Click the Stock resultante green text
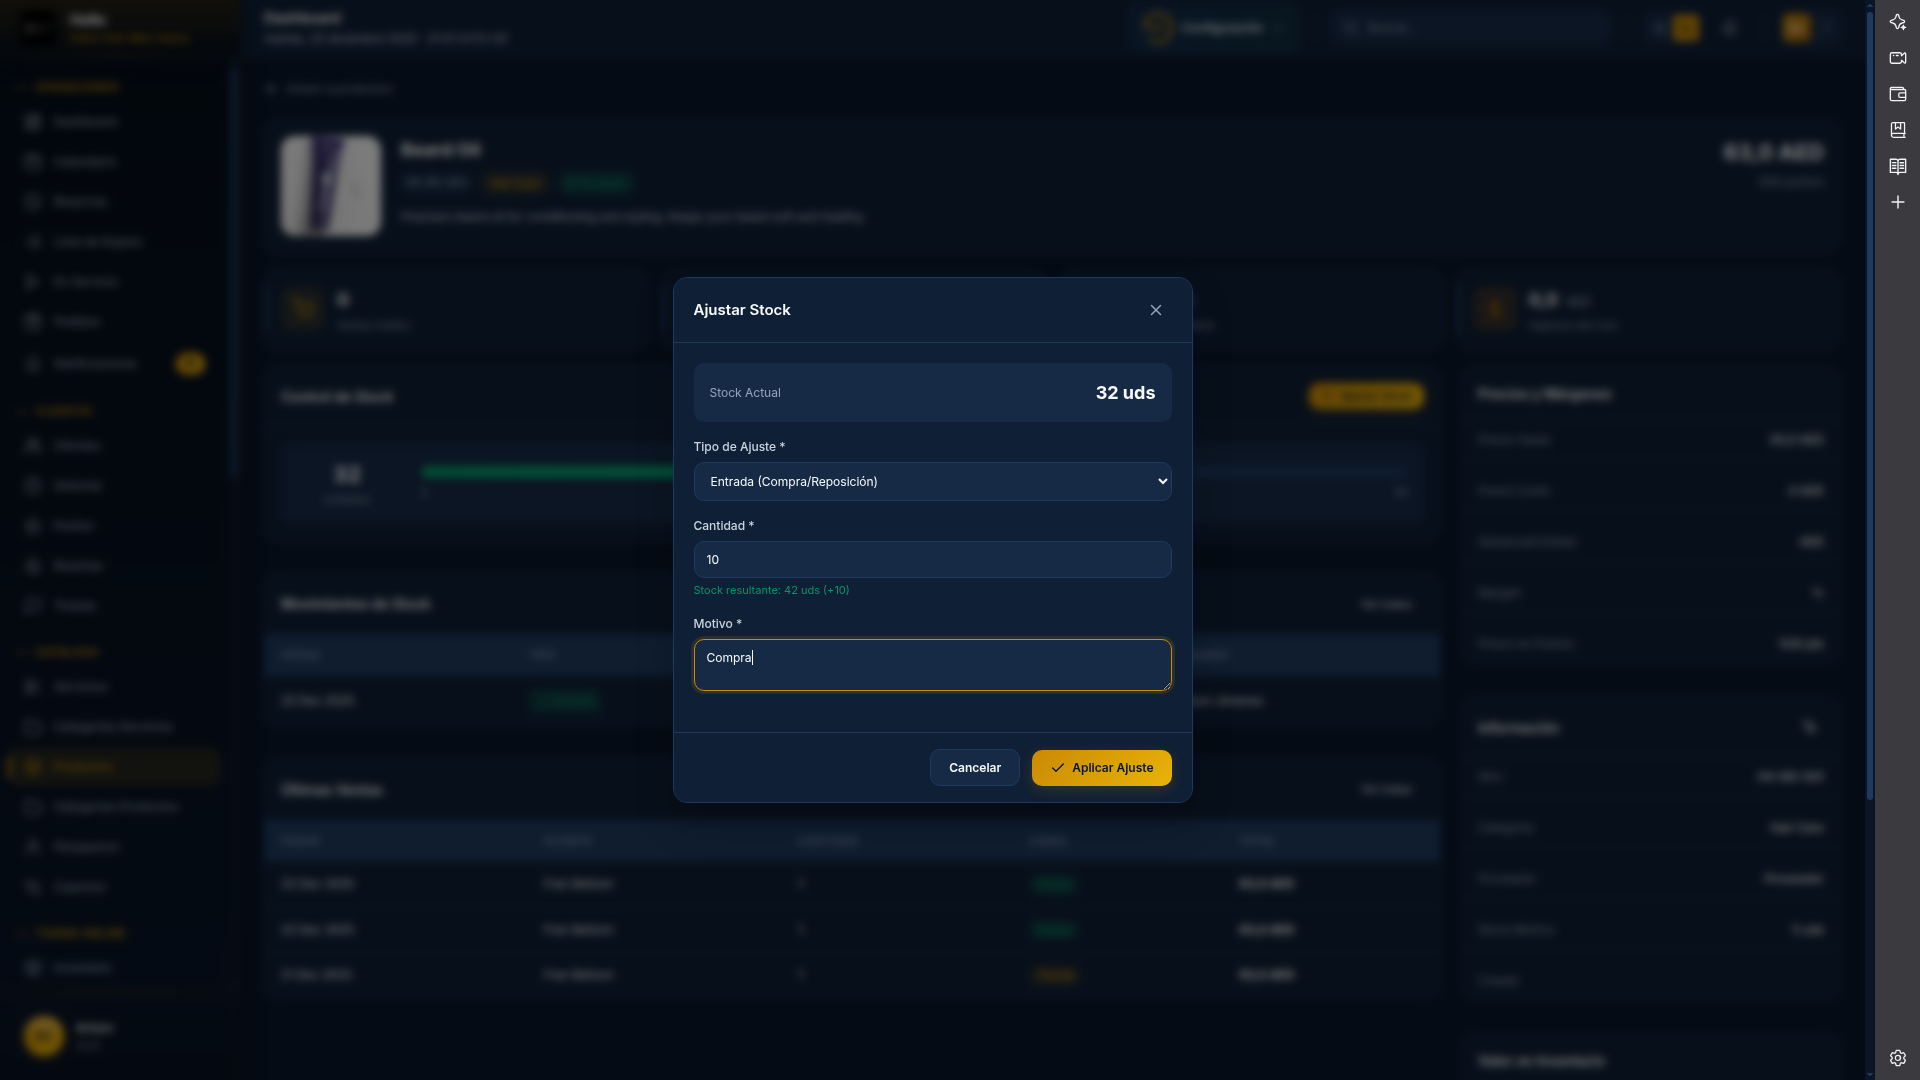Viewport: 1920px width, 1080px height. pyautogui.click(x=770, y=590)
